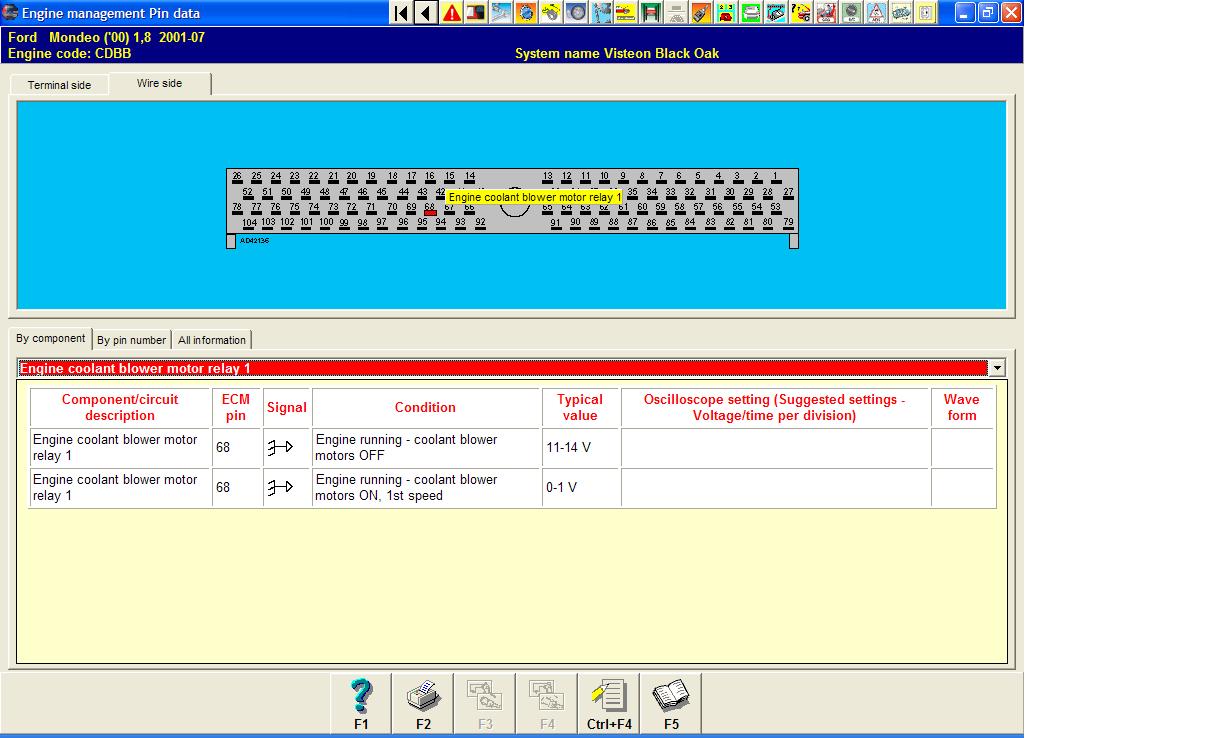Screen dimensions: 1213x738
Task: Open the By component tab
Action: [50, 338]
